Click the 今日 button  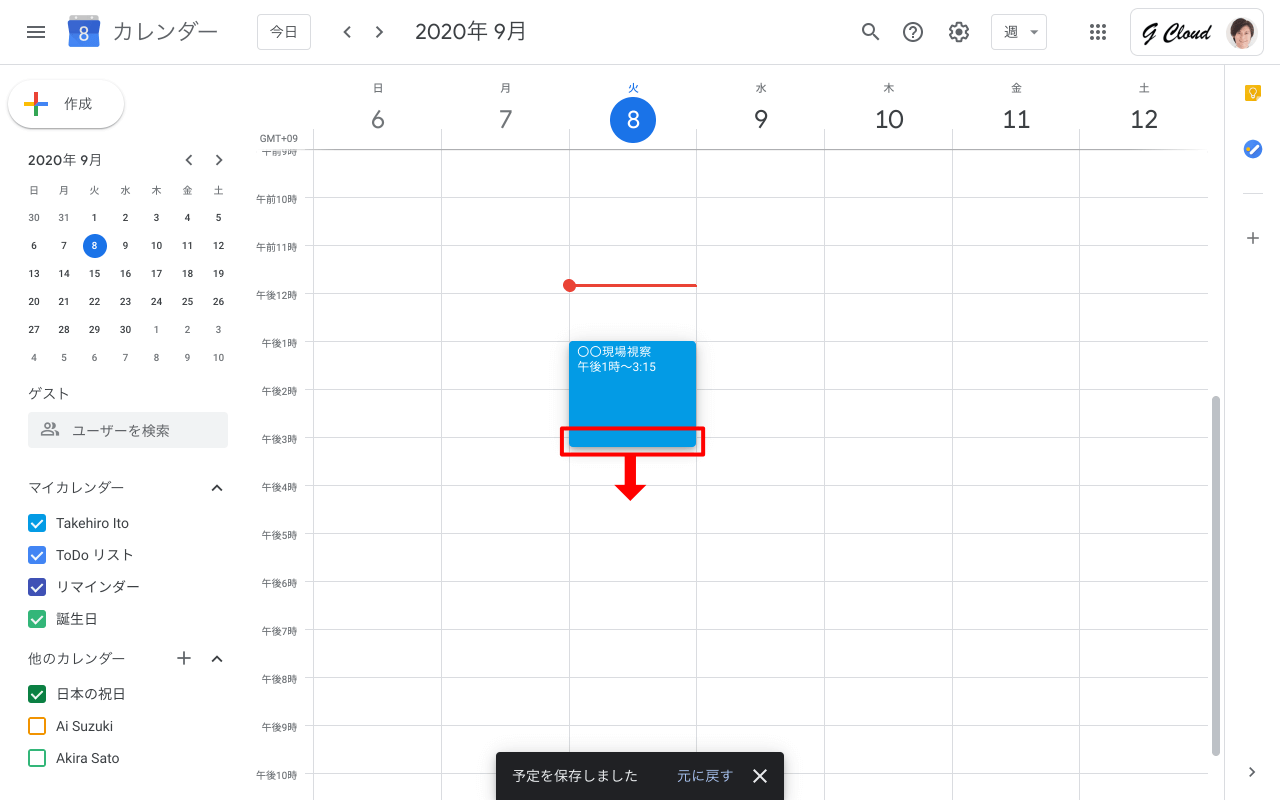pyautogui.click(x=283, y=32)
